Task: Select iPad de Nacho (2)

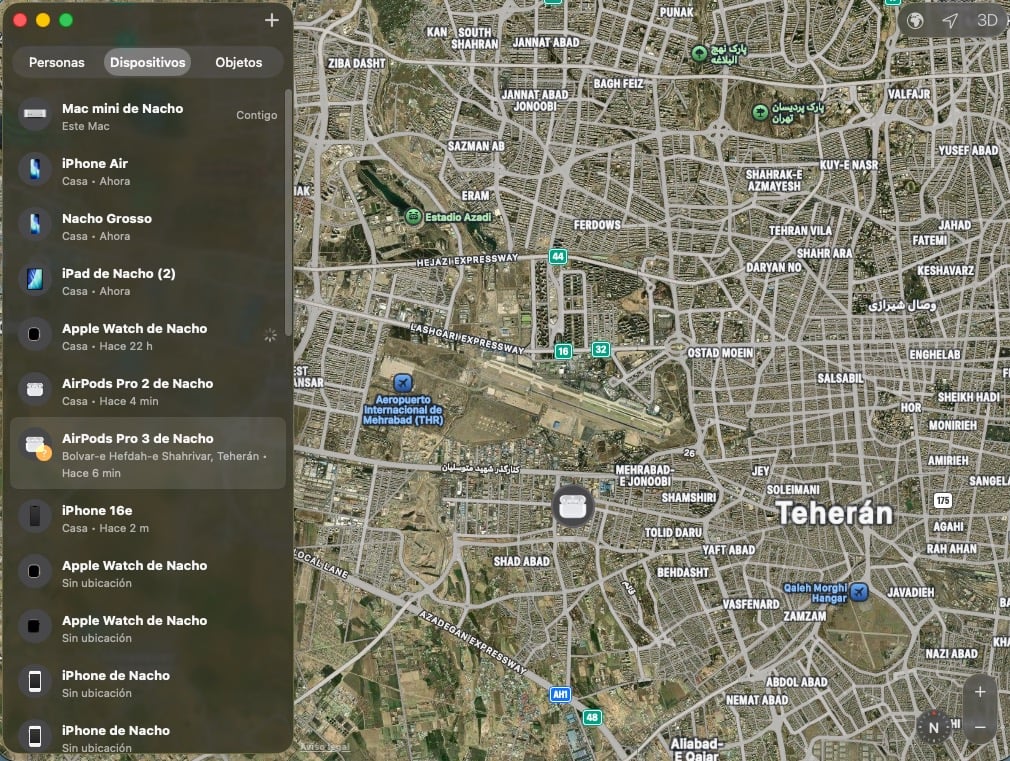Action: (148, 281)
